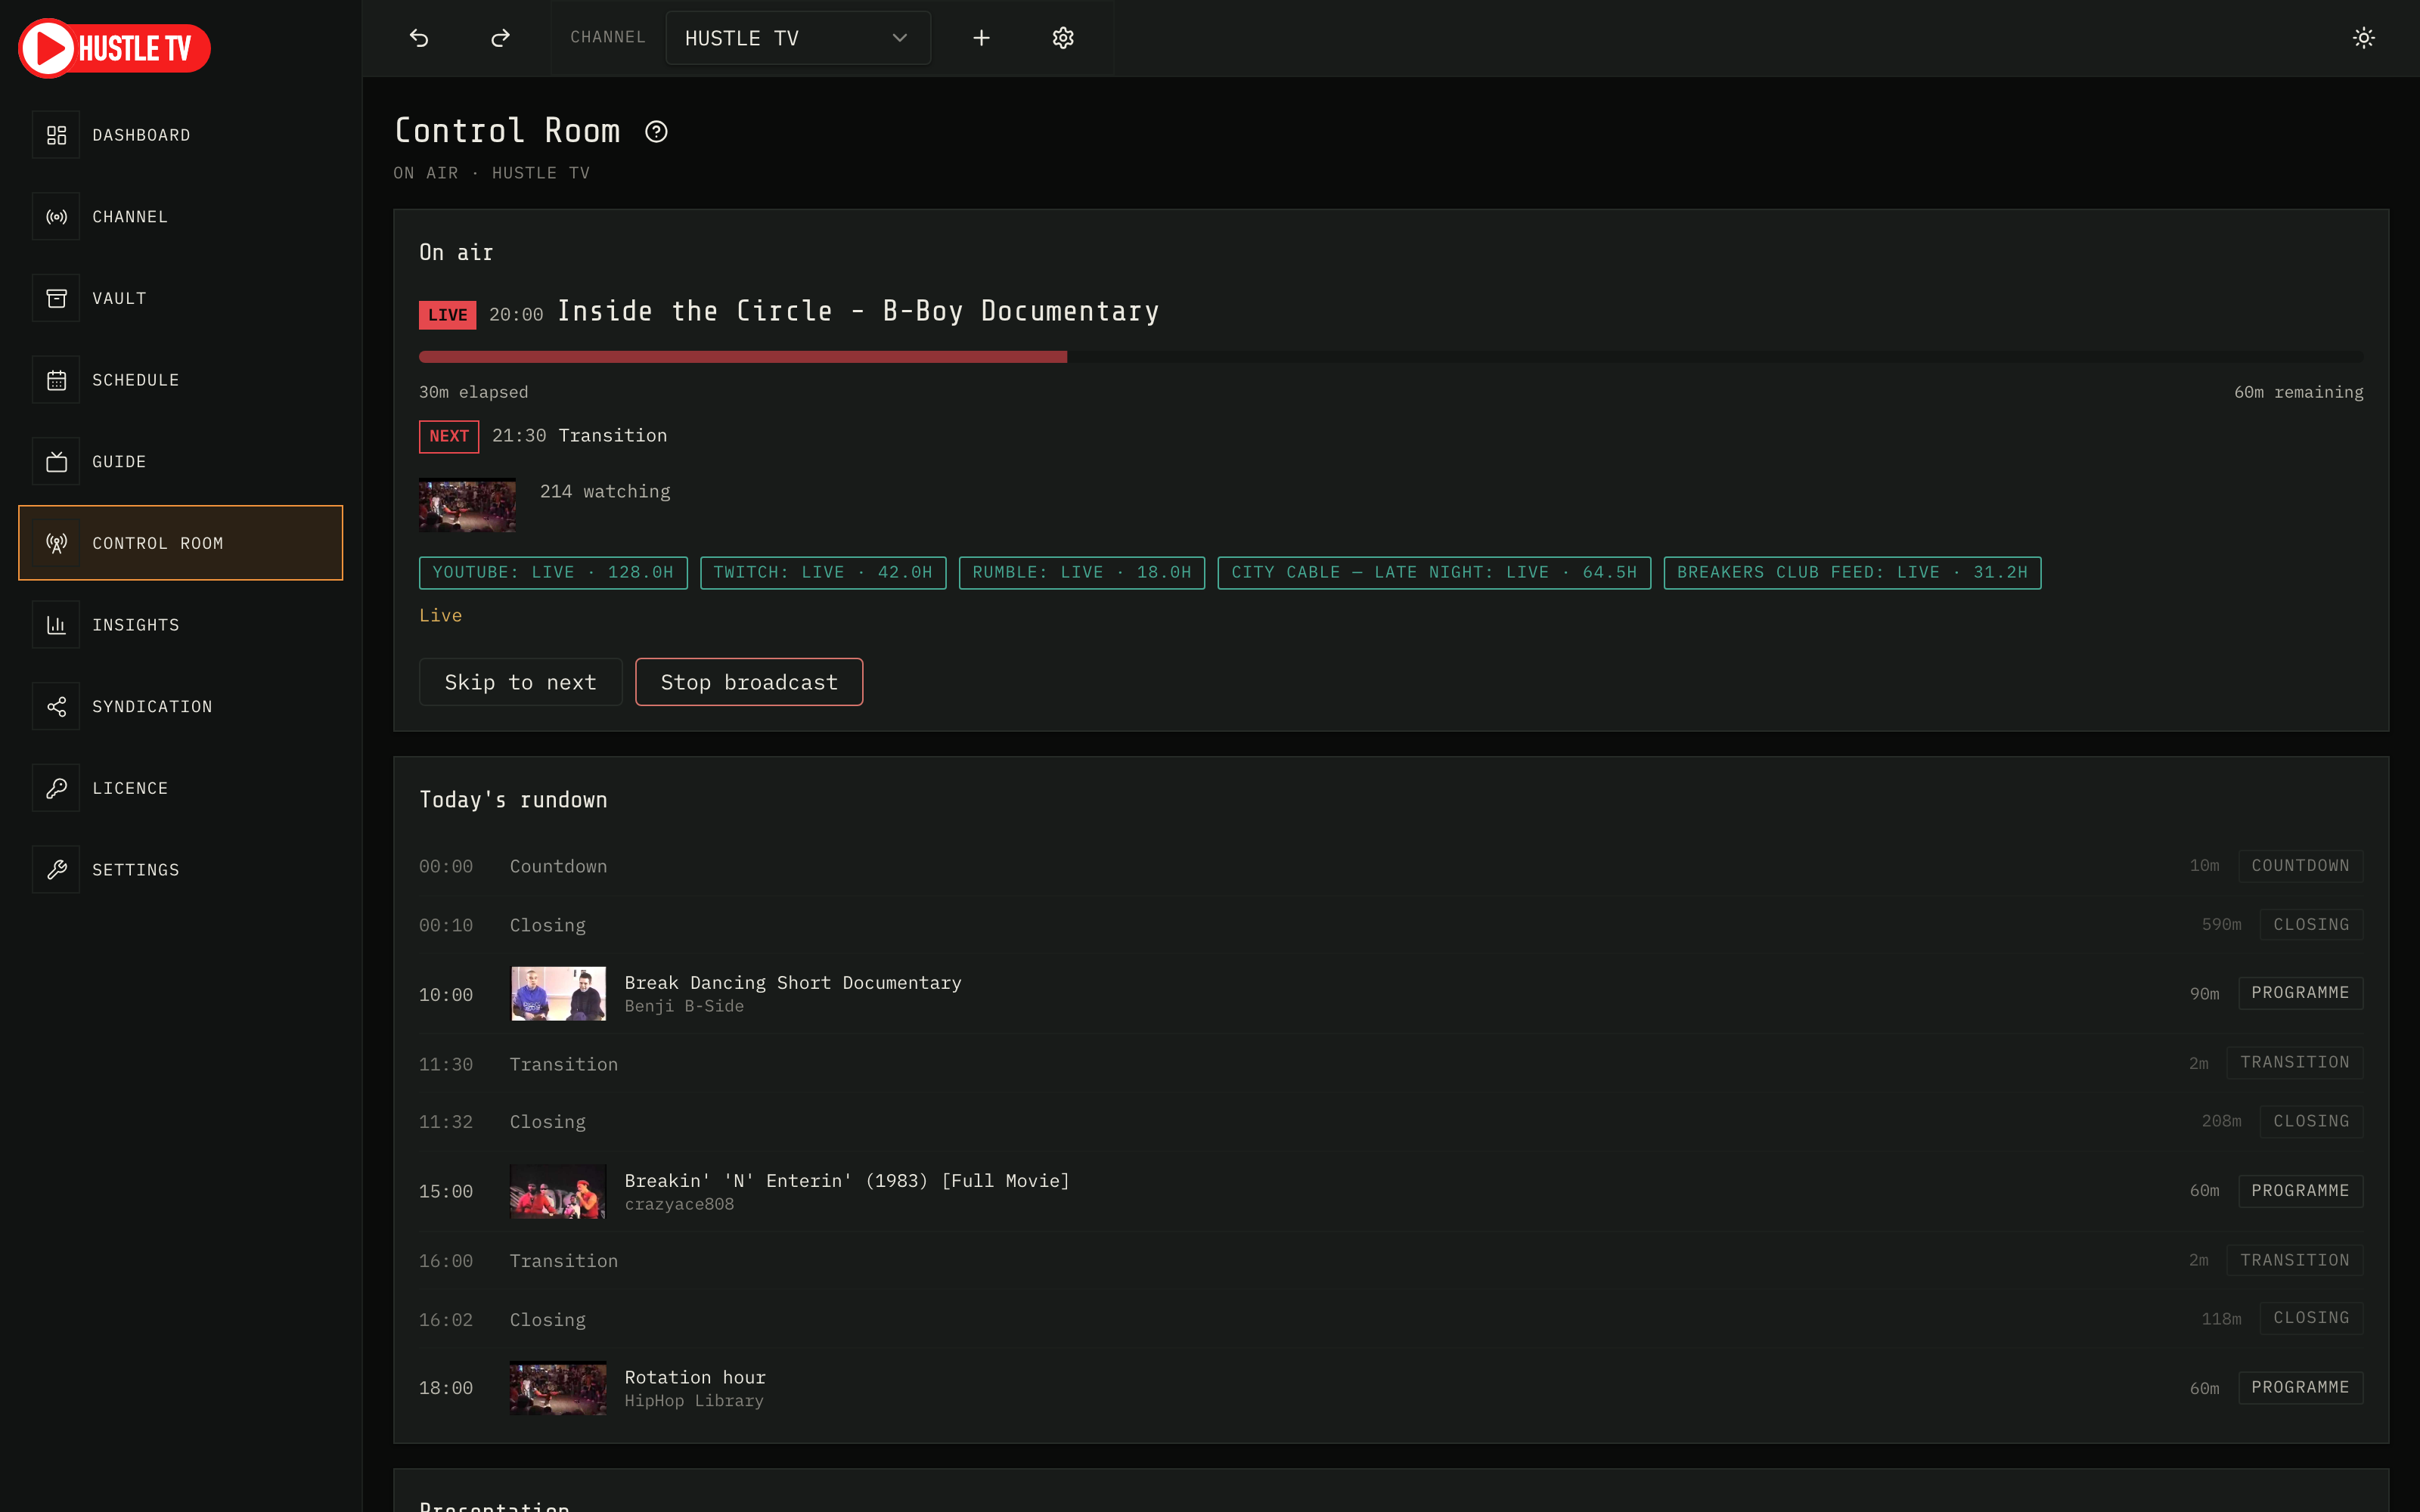Open the Syndication menu item

pyautogui.click(x=180, y=707)
